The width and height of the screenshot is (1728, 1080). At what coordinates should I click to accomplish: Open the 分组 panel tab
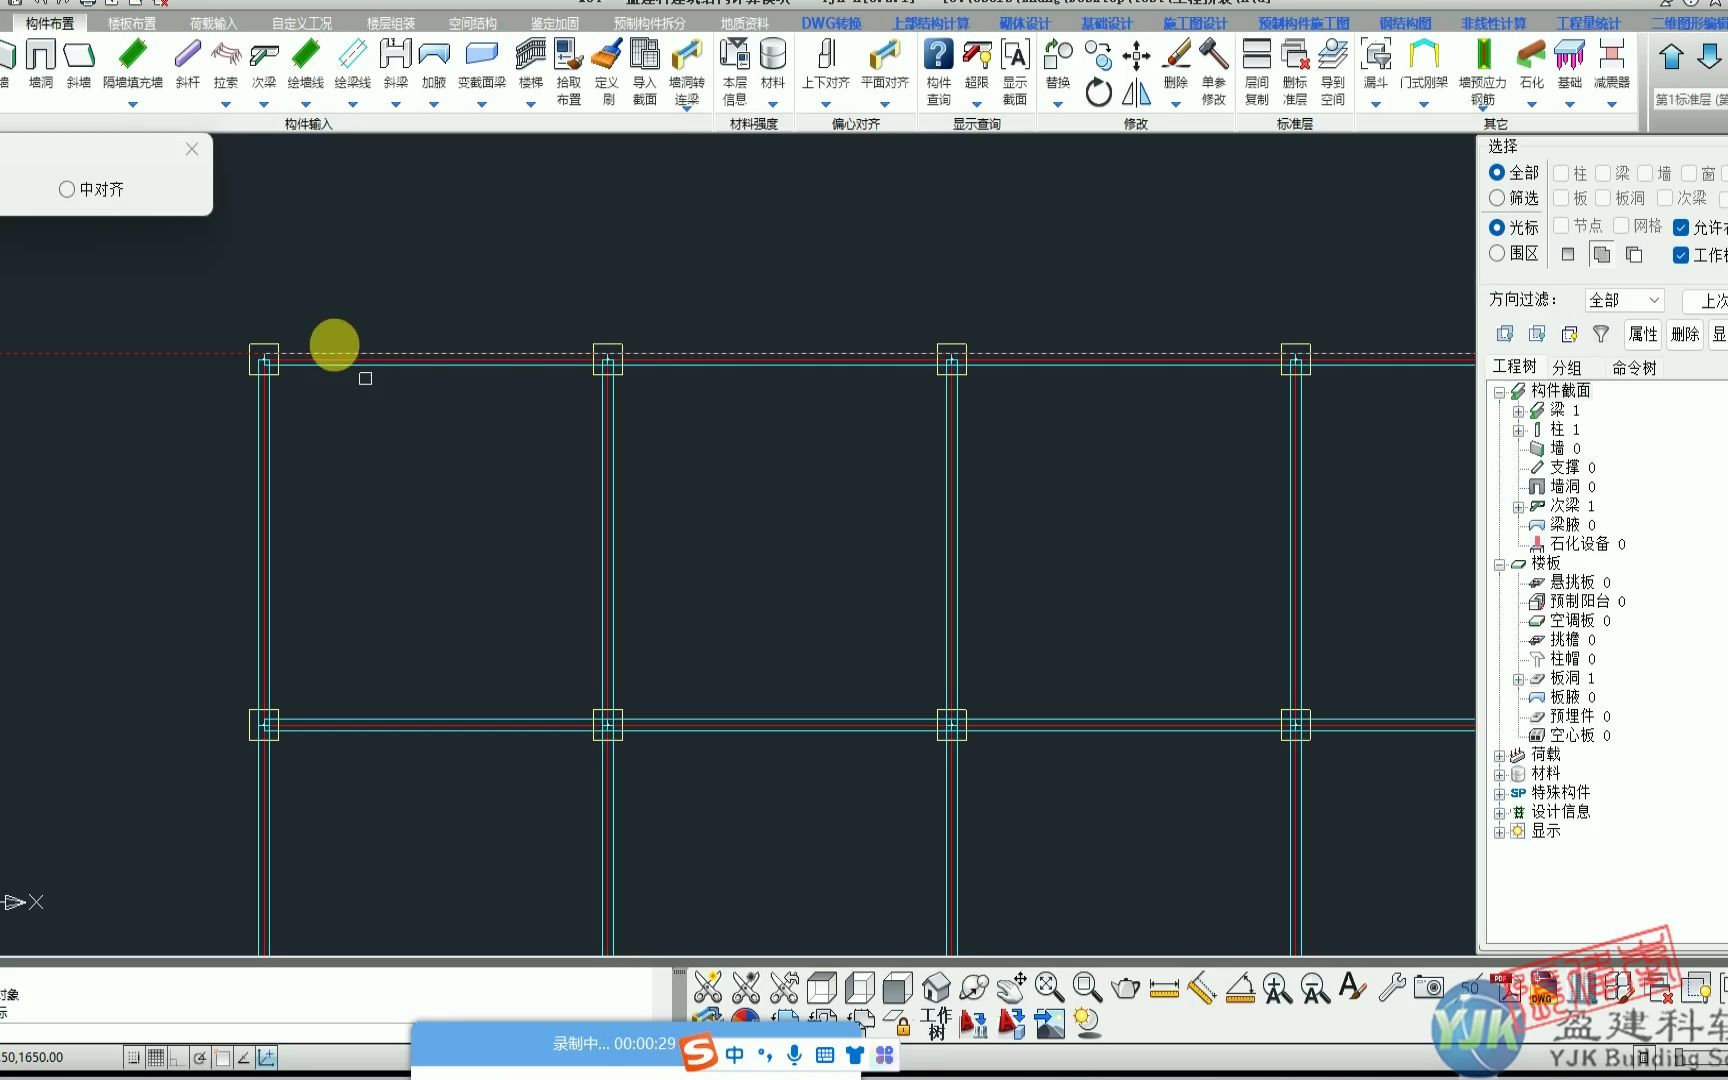[x=1567, y=368]
